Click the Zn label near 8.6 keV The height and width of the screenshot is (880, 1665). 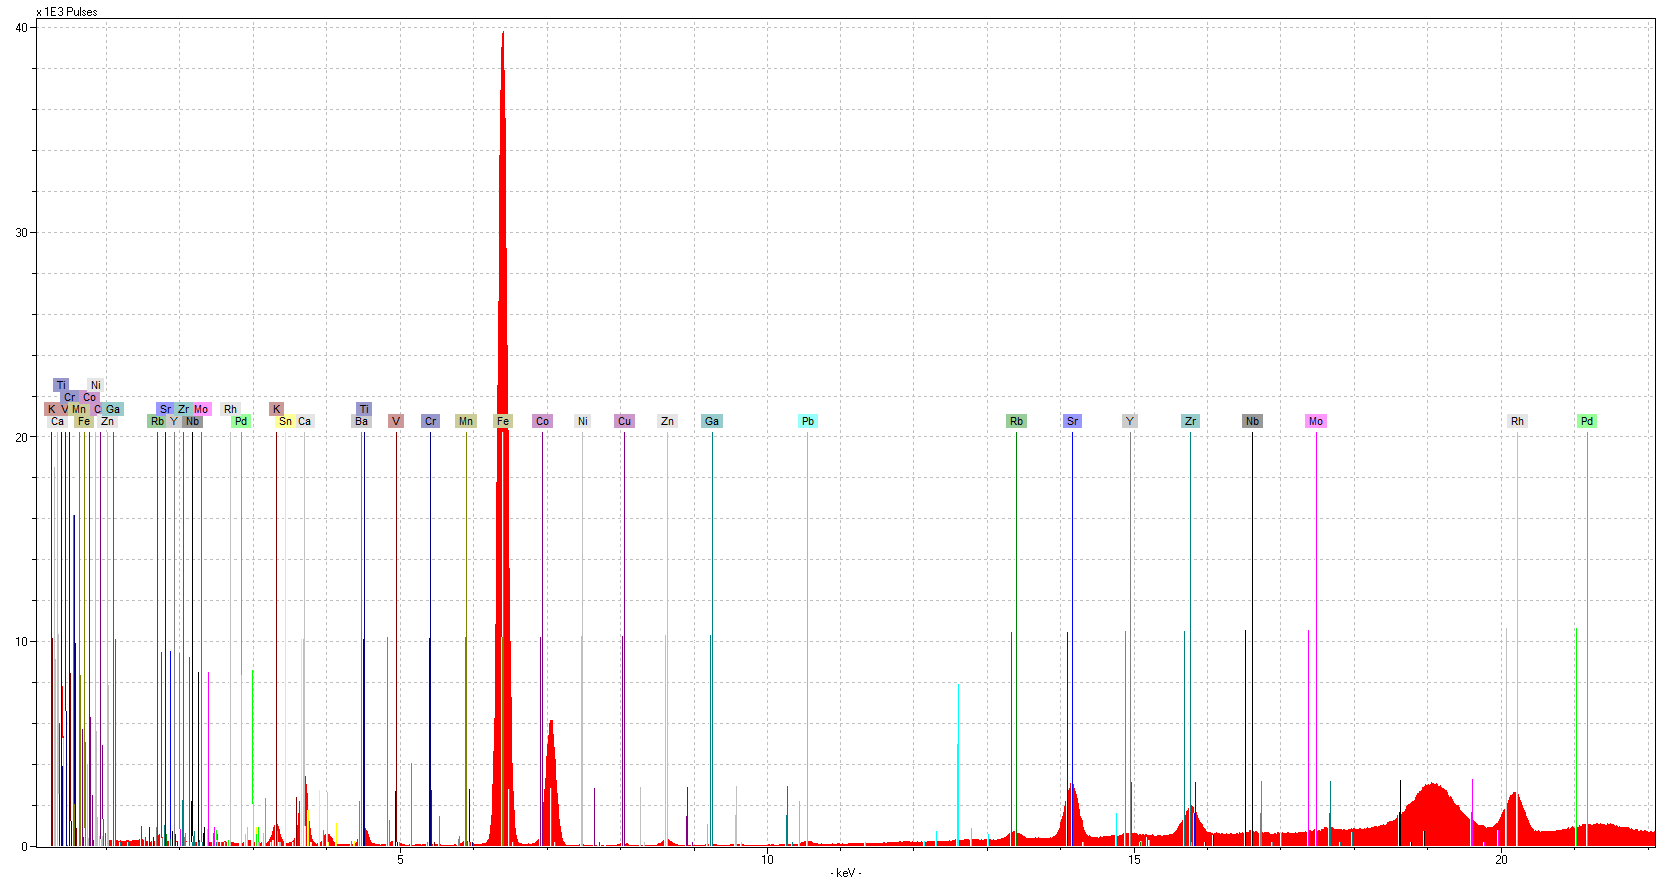[667, 421]
